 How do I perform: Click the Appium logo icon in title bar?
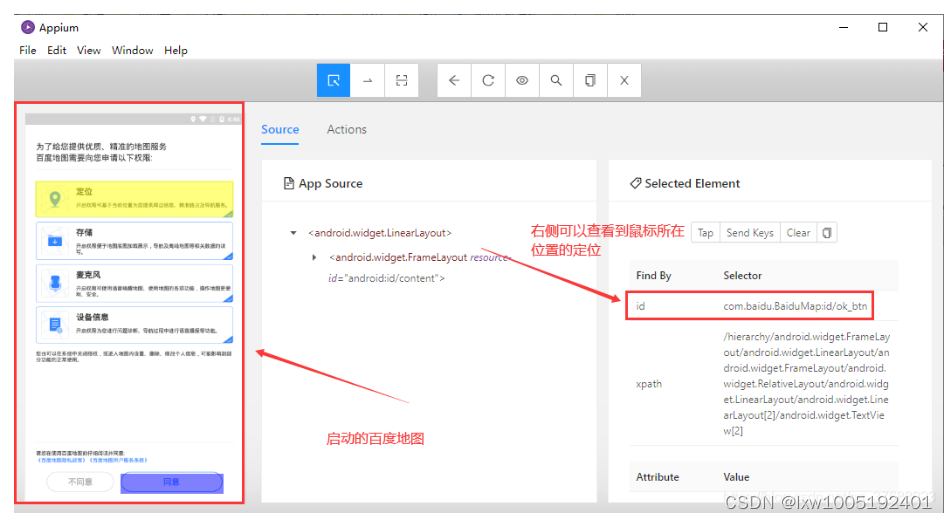click(28, 27)
